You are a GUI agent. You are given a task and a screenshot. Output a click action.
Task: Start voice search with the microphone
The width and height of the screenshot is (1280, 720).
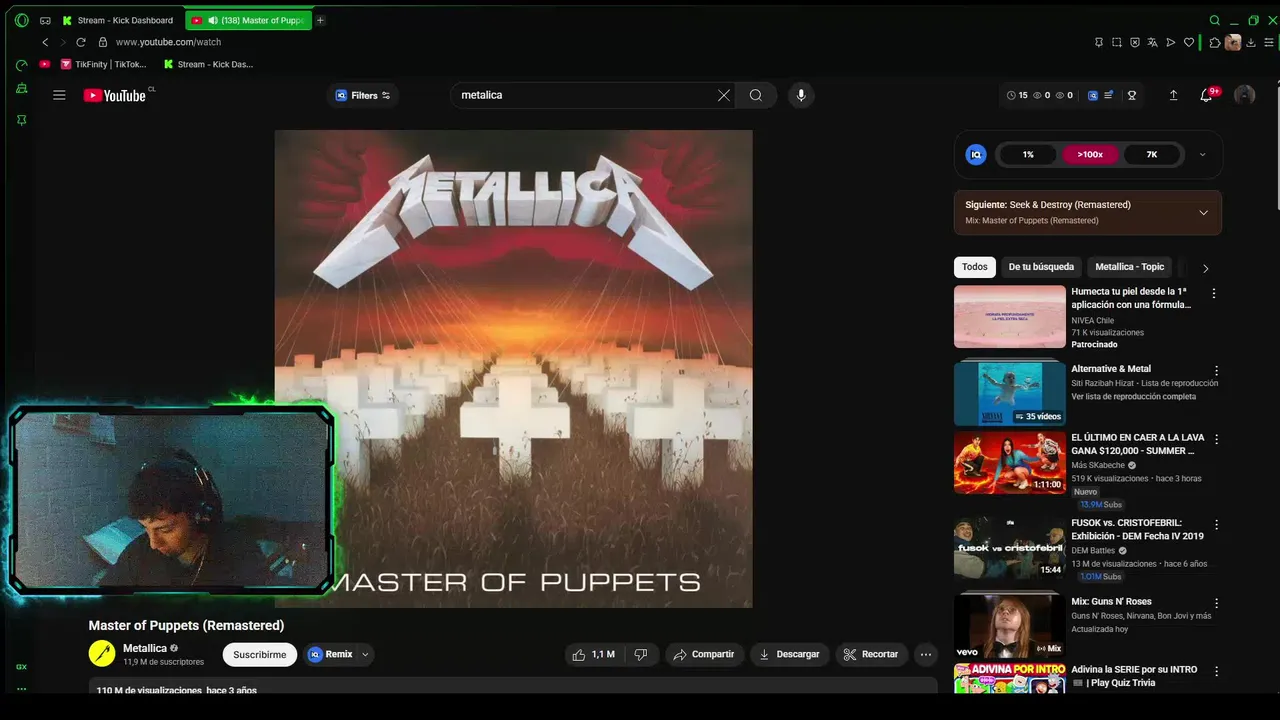(x=800, y=95)
